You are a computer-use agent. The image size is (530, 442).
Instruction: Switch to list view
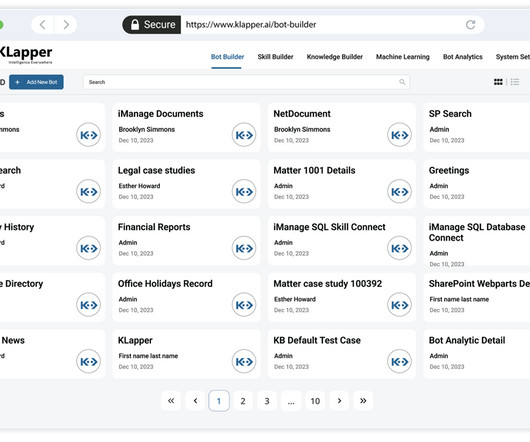pos(515,82)
